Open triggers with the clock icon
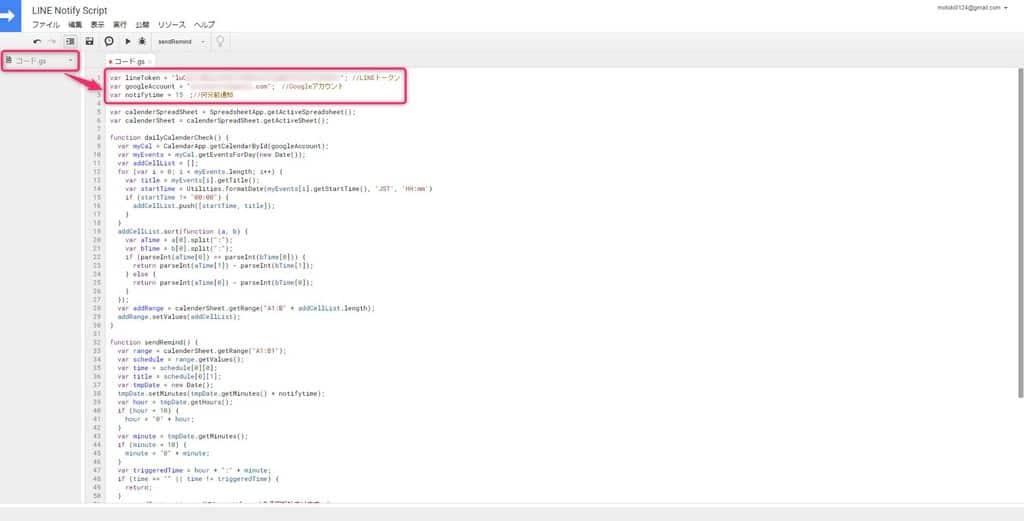Screen dimensions: 1024x521 (x=108, y=42)
